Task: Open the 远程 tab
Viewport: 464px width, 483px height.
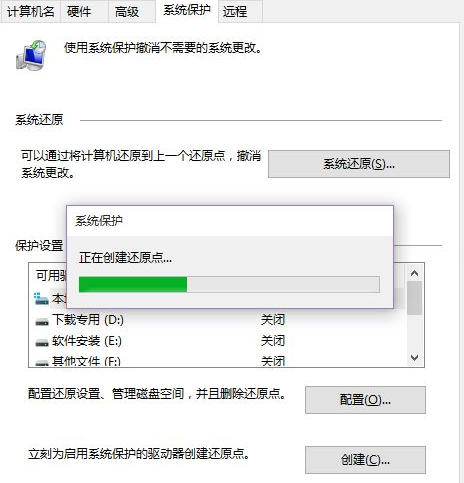Action: click(x=235, y=12)
